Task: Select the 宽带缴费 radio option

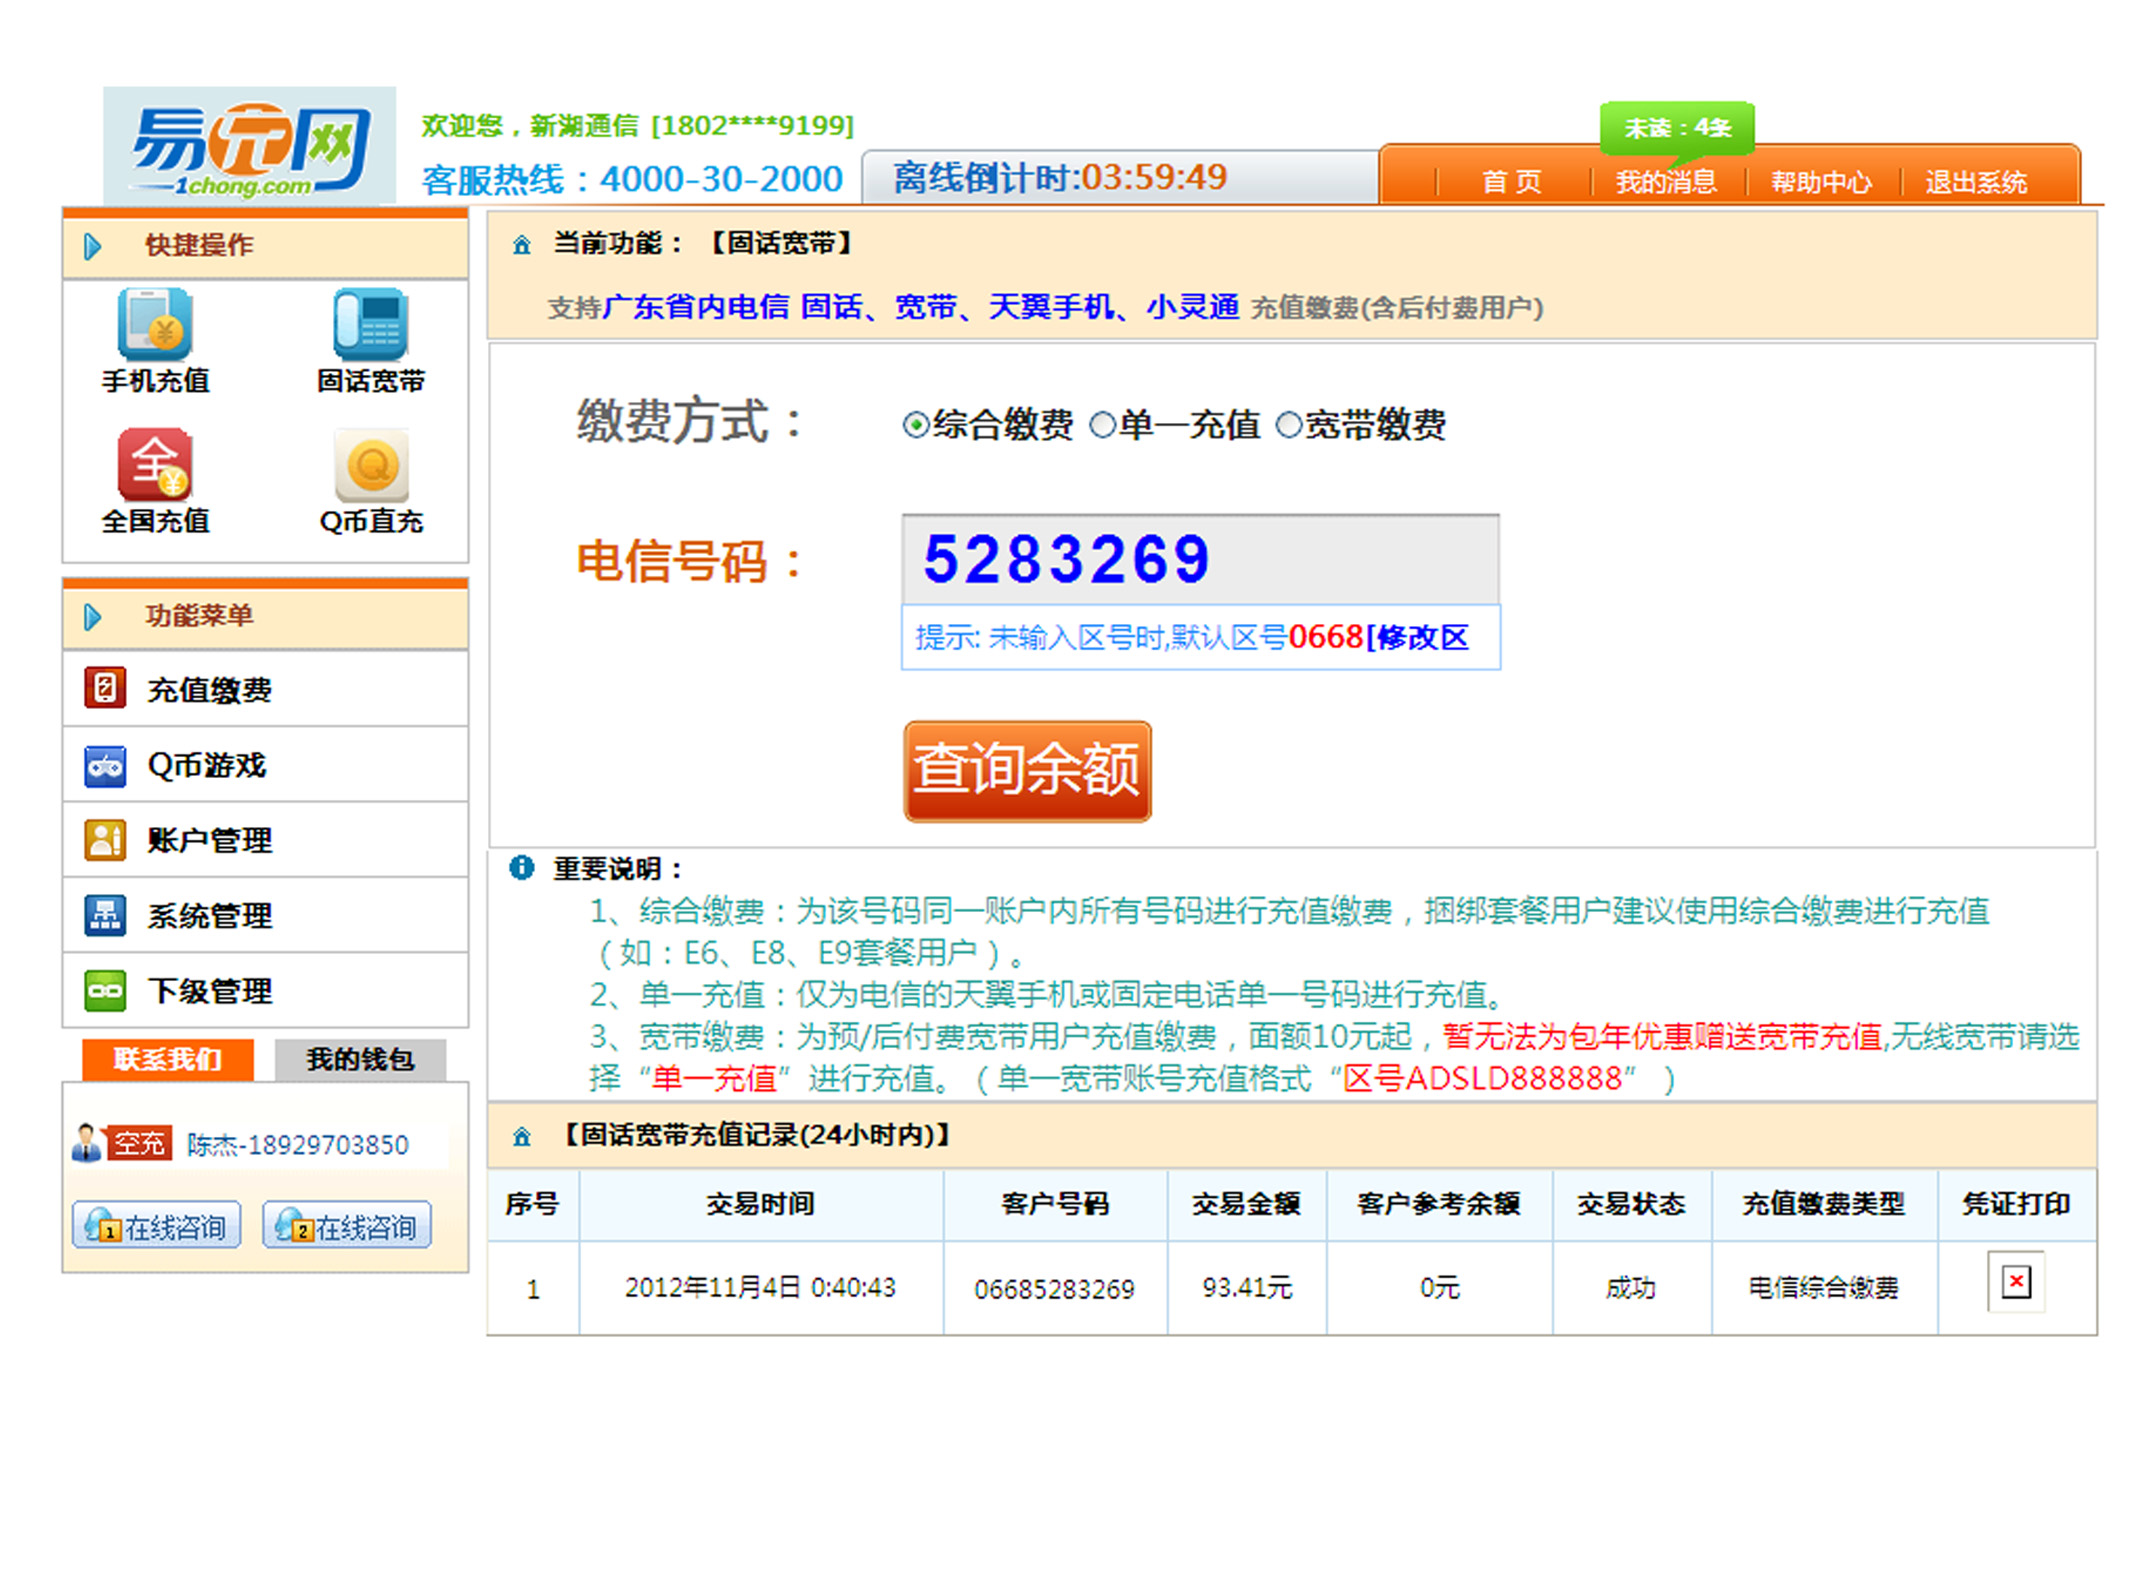Action: 1289,425
